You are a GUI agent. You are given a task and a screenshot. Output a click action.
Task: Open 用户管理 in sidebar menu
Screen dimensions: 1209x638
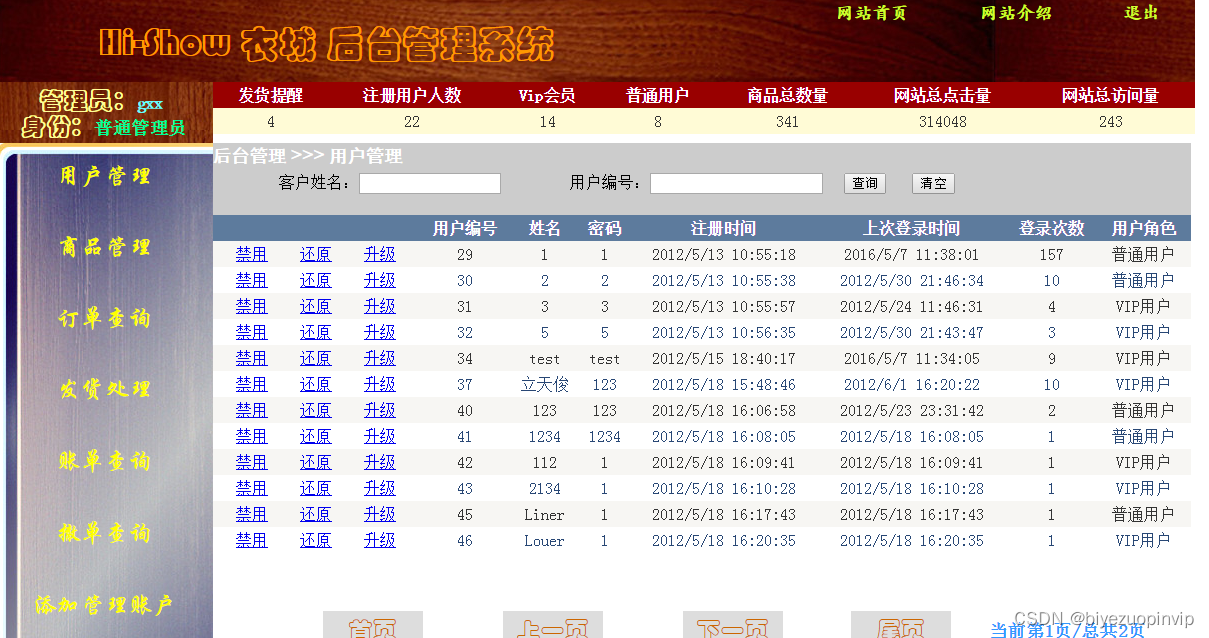click(105, 176)
